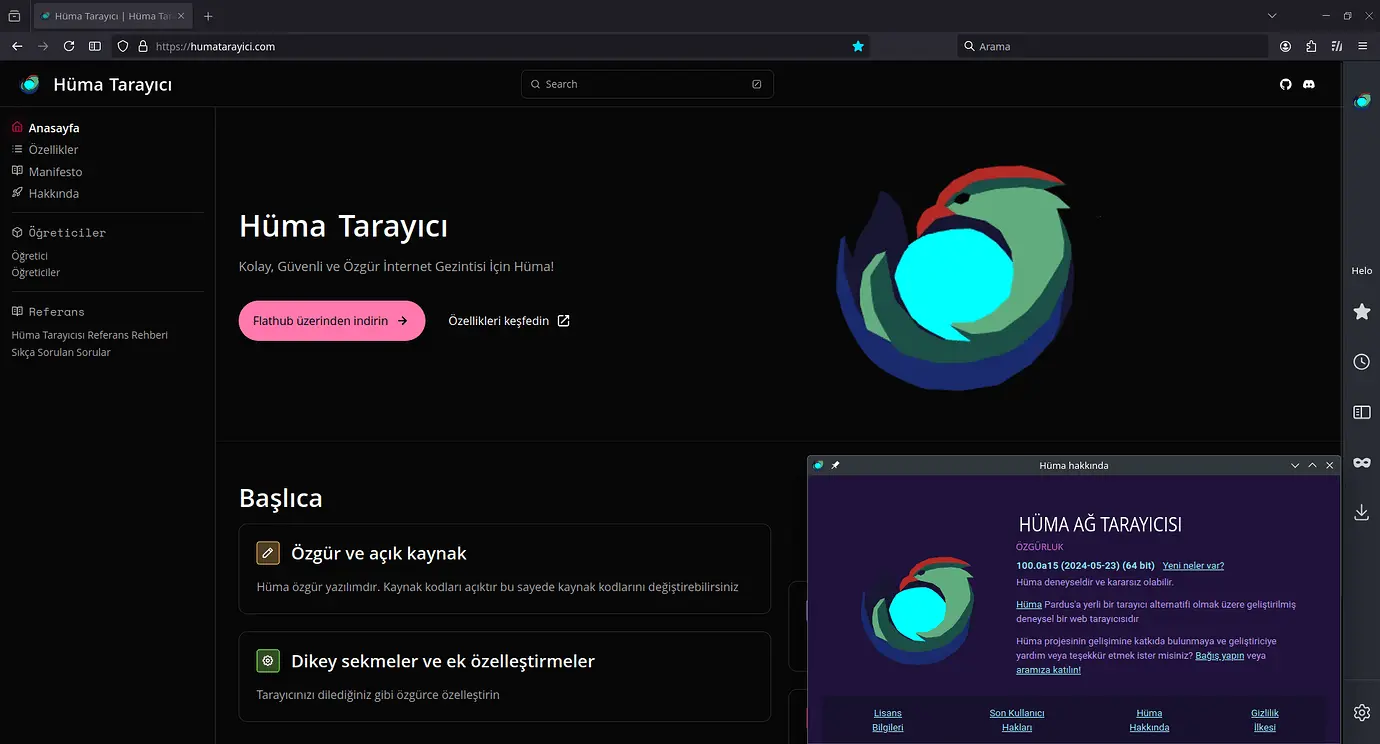Open Hüma Tarayıcısı Referans Rehberi link
The image size is (1380, 744).
tap(90, 335)
